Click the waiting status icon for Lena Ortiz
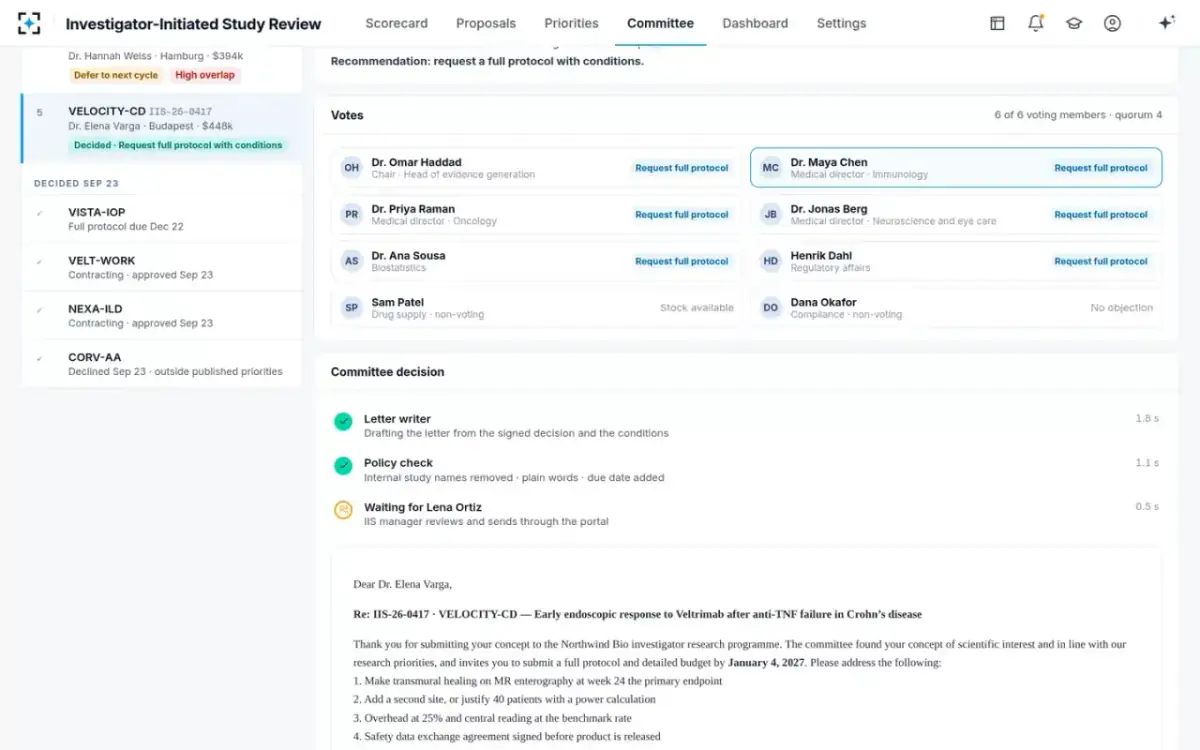Viewport: 1200px width, 750px height. [343, 510]
